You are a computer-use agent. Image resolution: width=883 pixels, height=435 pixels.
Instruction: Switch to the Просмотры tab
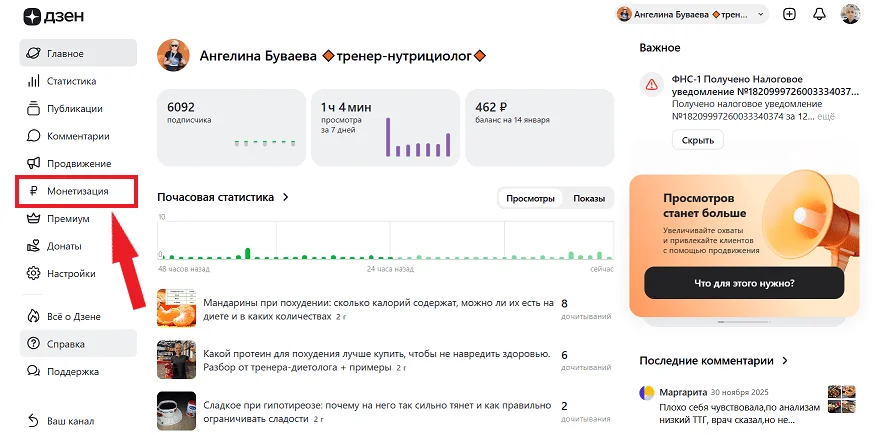(530, 198)
